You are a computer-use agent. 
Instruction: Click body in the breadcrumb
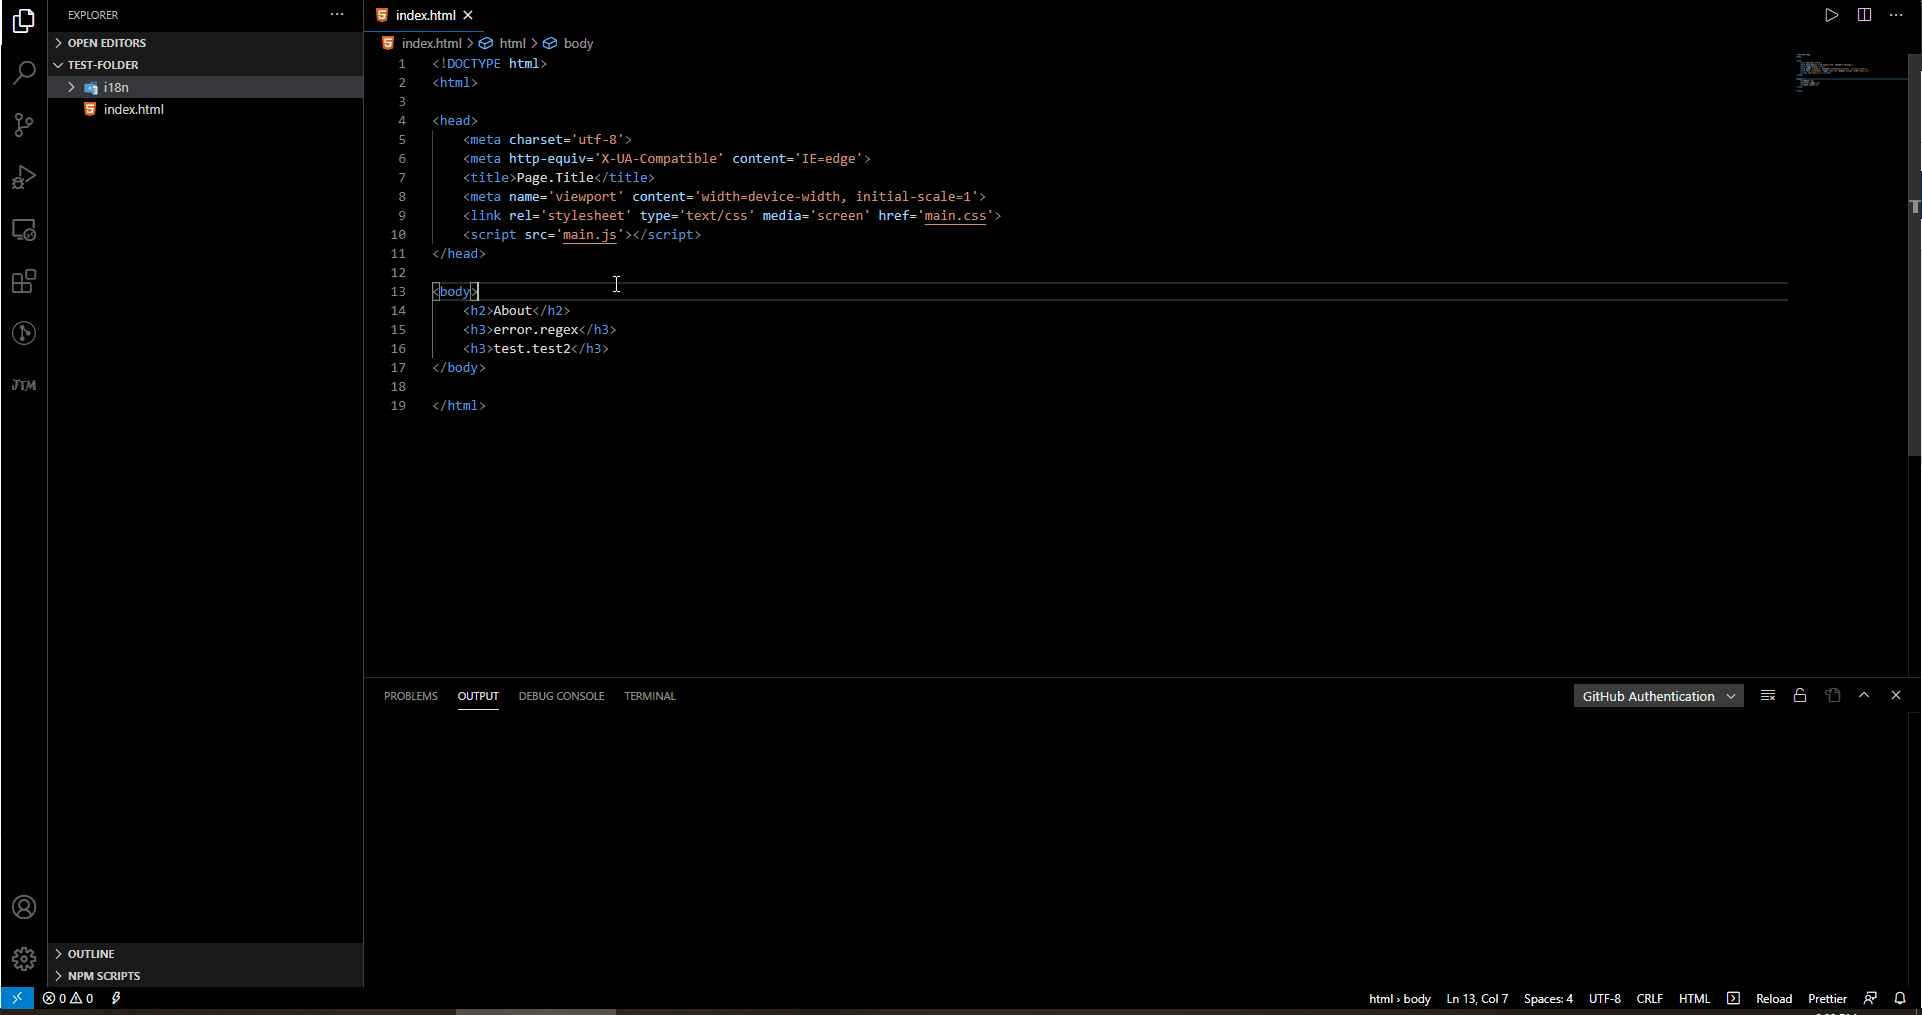(x=578, y=43)
